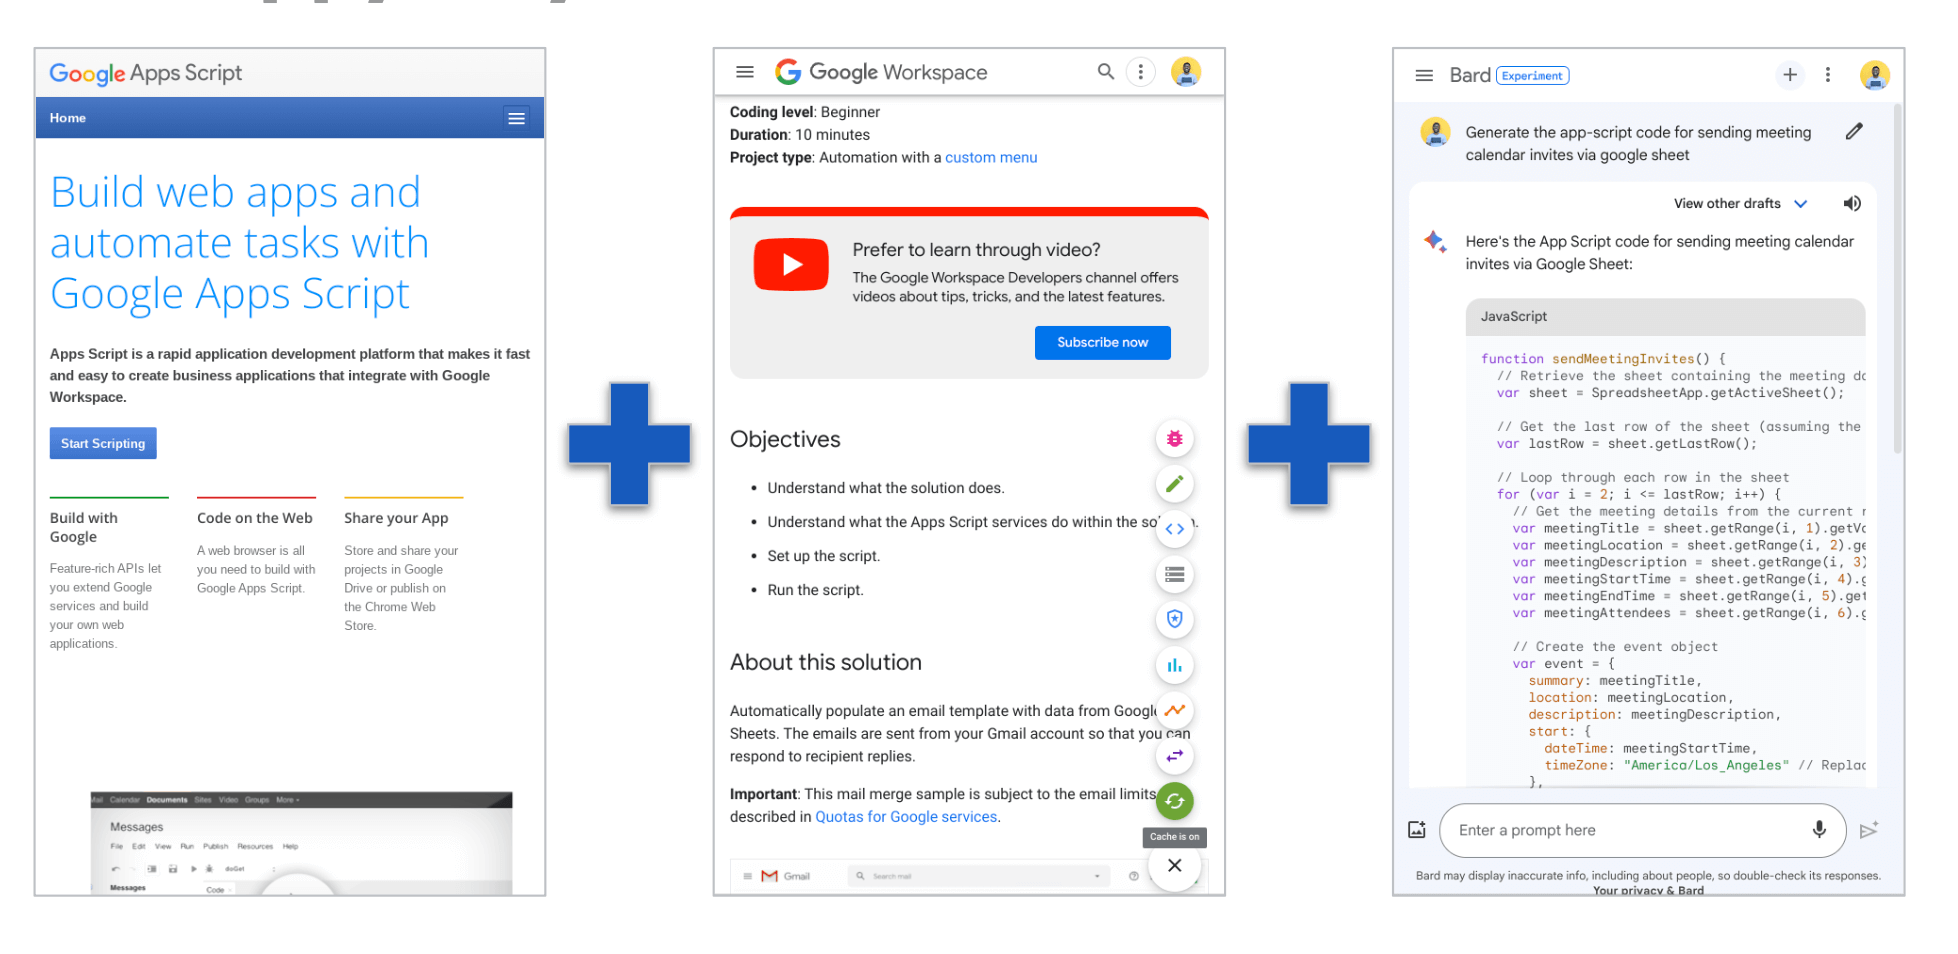1958x954 pixels.
Task: Select the Home tab in Apps Script
Action: coord(67,117)
